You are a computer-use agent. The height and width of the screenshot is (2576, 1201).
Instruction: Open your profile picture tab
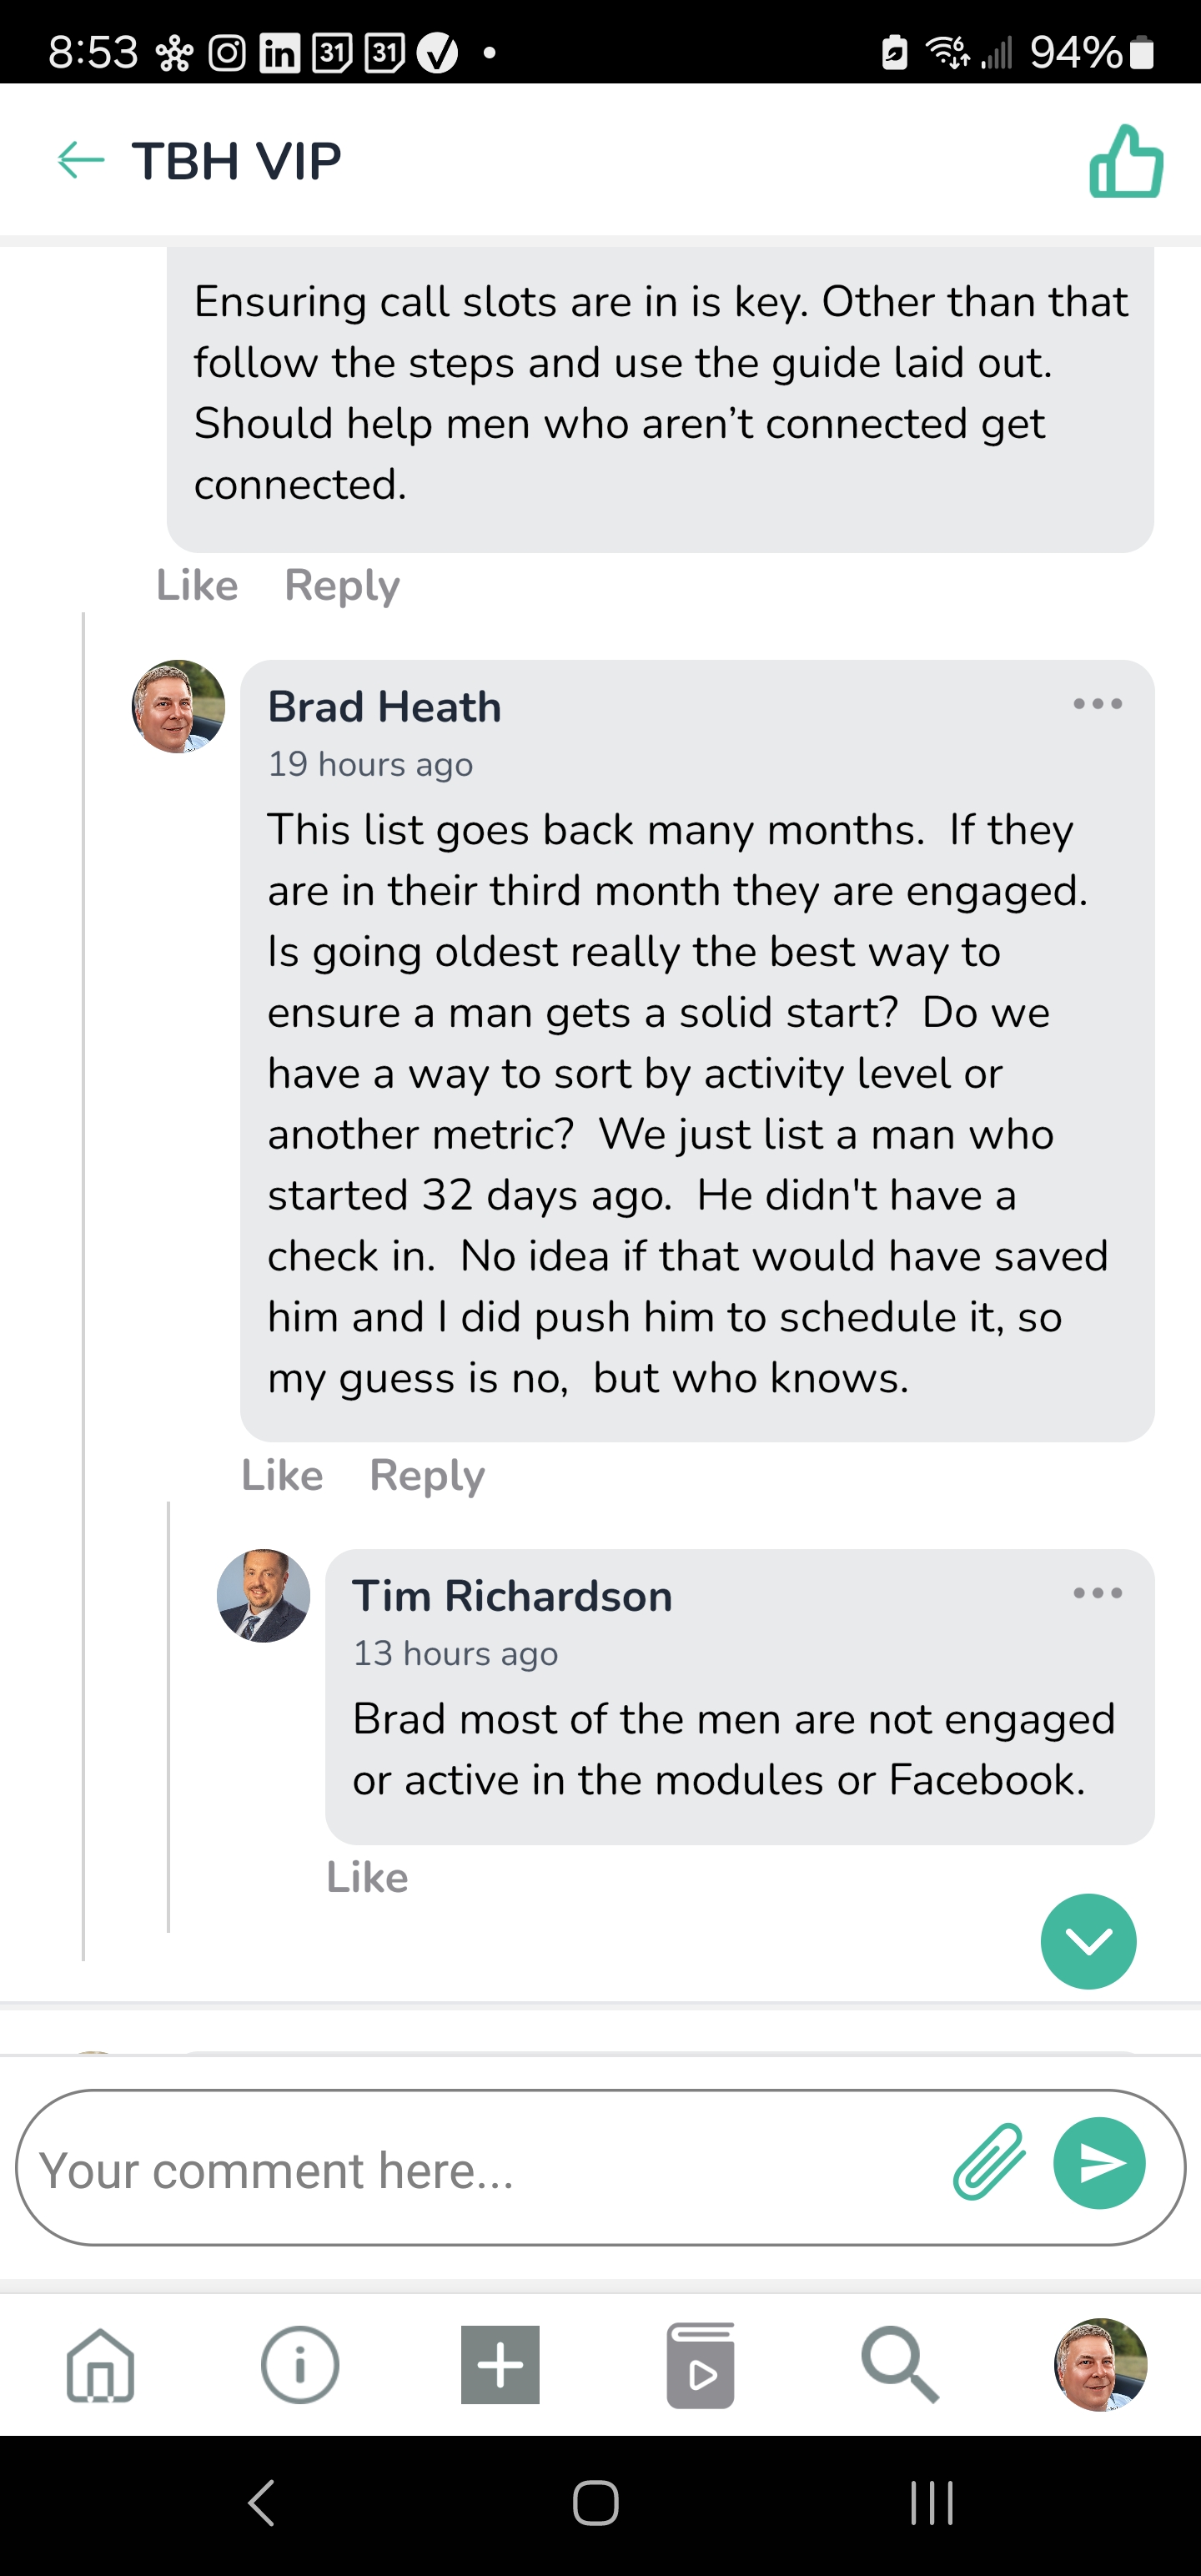point(1100,2364)
